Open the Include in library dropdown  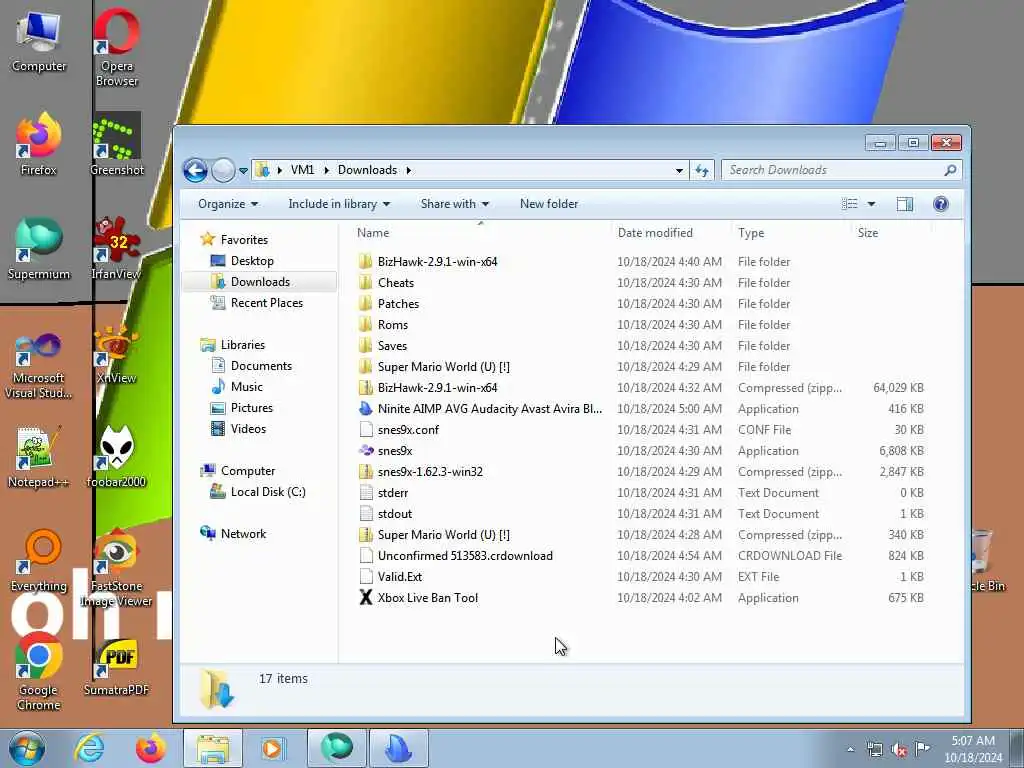[339, 204]
